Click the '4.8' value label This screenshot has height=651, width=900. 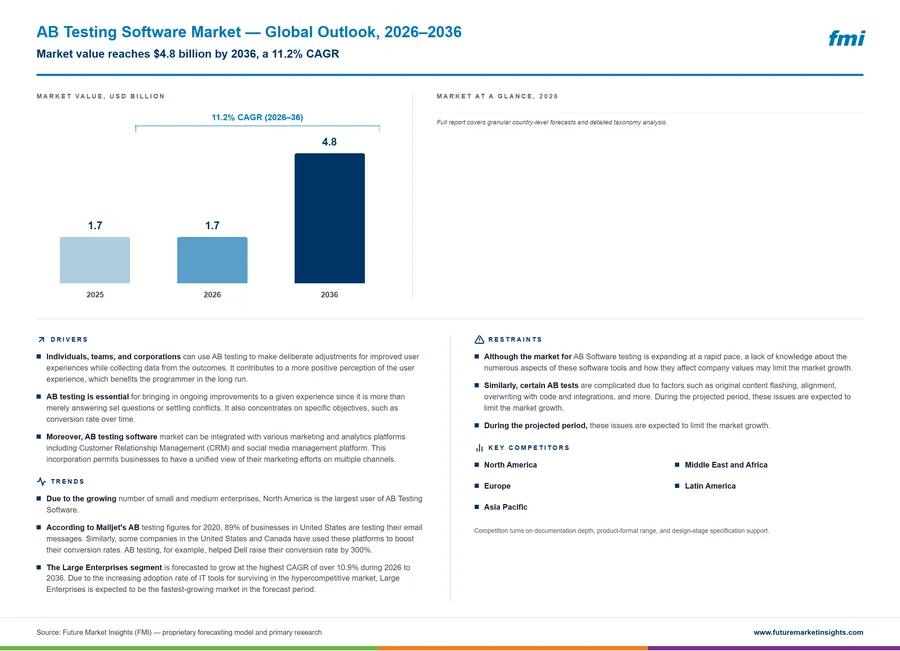(329, 142)
